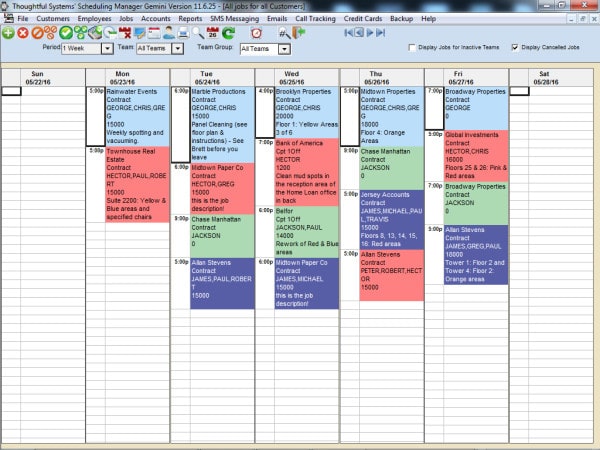Image resolution: width=600 pixels, height=450 pixels.
Task: Open the Help menu
Action: pos(429,19)
